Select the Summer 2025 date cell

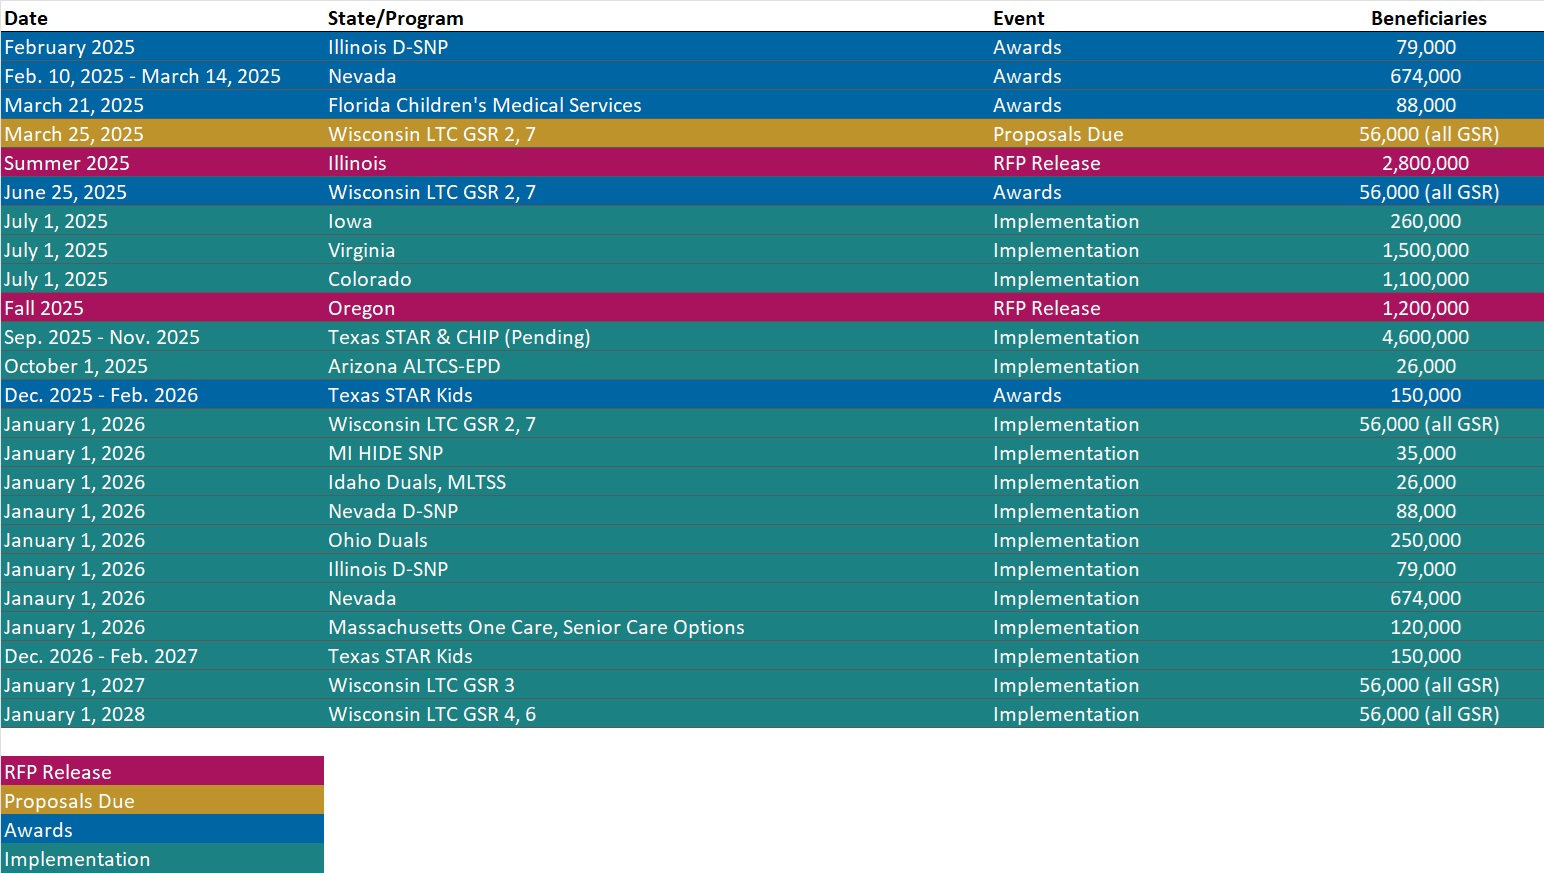tap(67, 163)
